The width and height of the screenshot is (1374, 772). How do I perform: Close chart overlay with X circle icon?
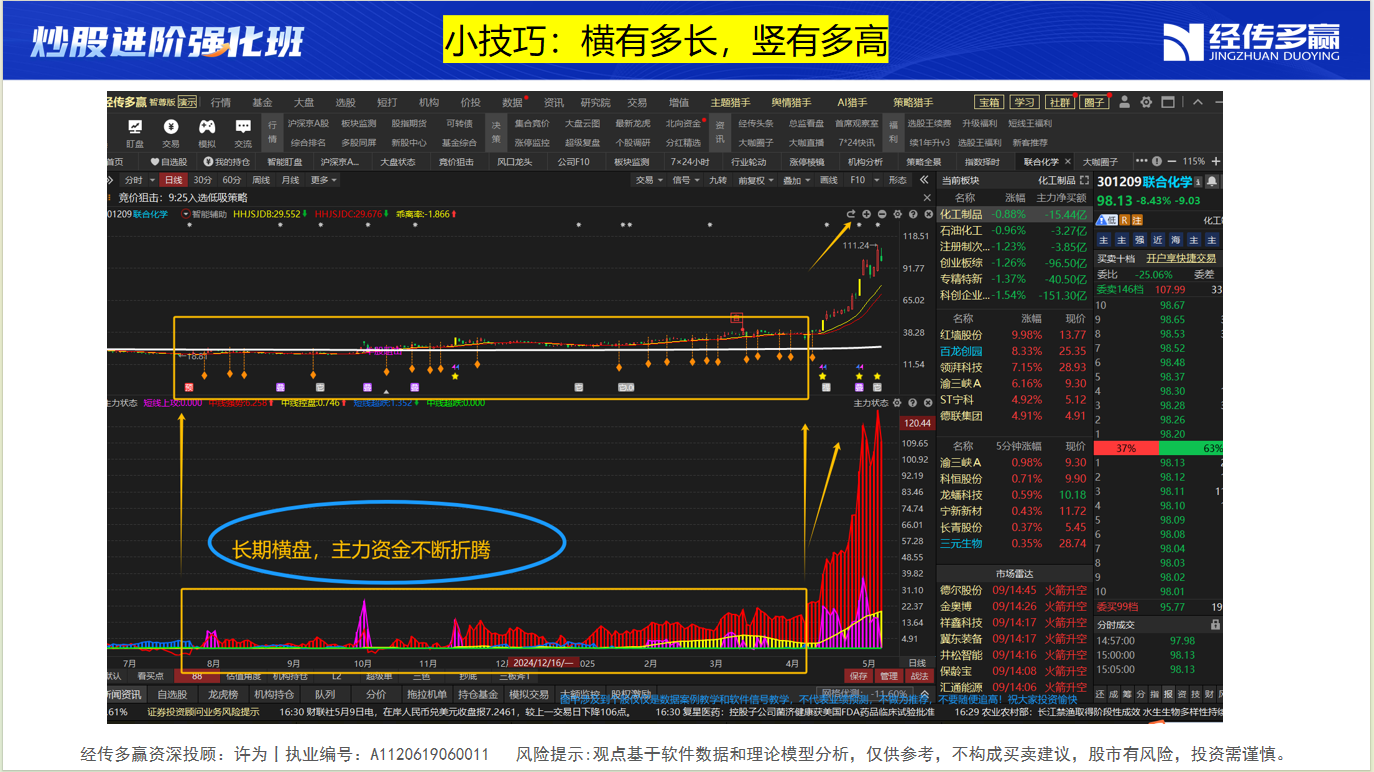926,214
